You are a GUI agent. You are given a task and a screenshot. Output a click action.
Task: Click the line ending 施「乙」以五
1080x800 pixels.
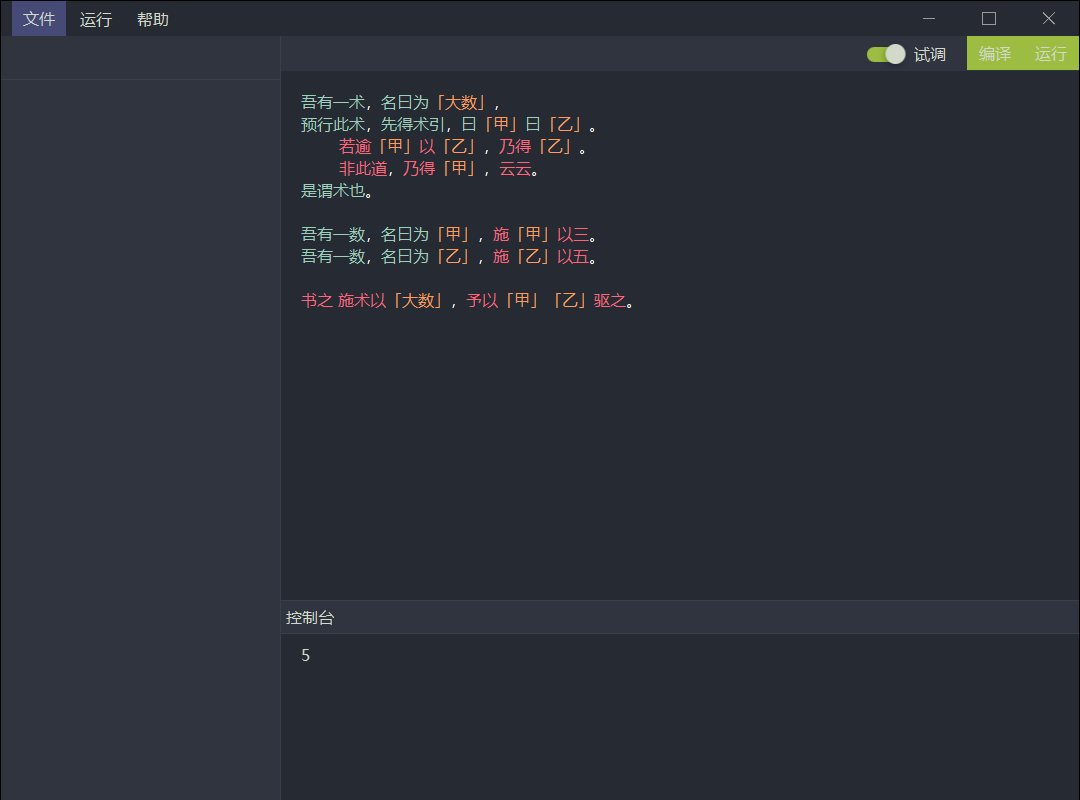coord(449,257)
